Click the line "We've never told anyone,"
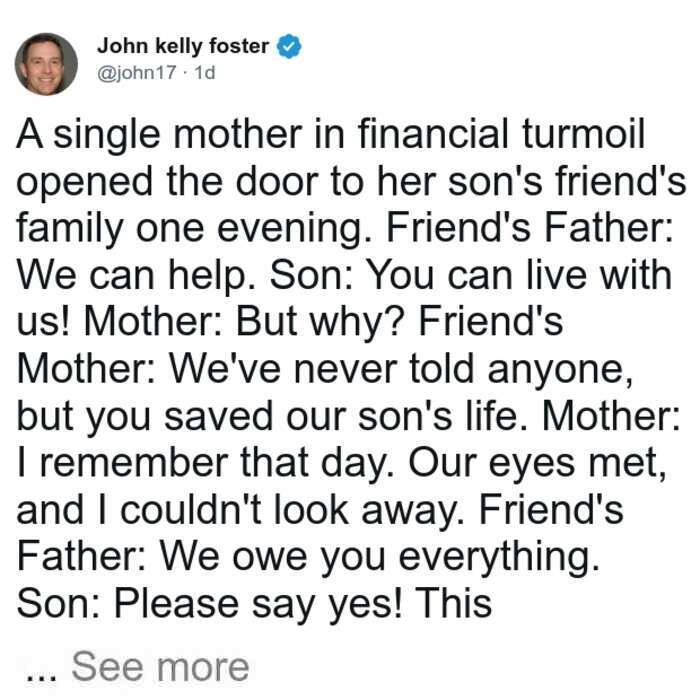 400,369
